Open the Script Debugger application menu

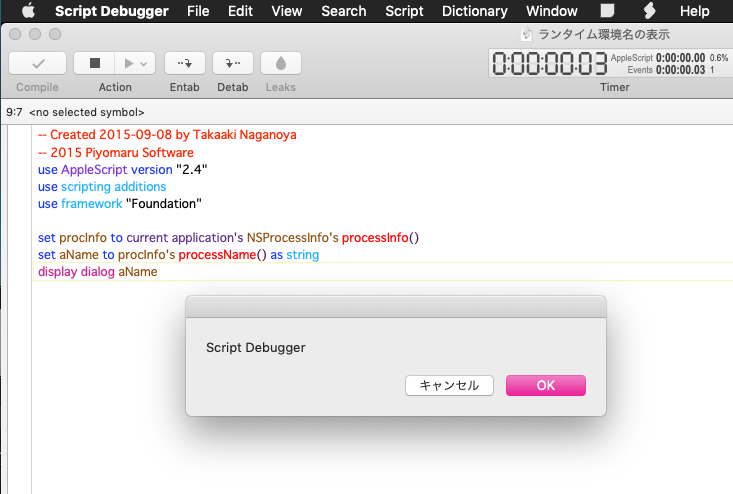112,11
